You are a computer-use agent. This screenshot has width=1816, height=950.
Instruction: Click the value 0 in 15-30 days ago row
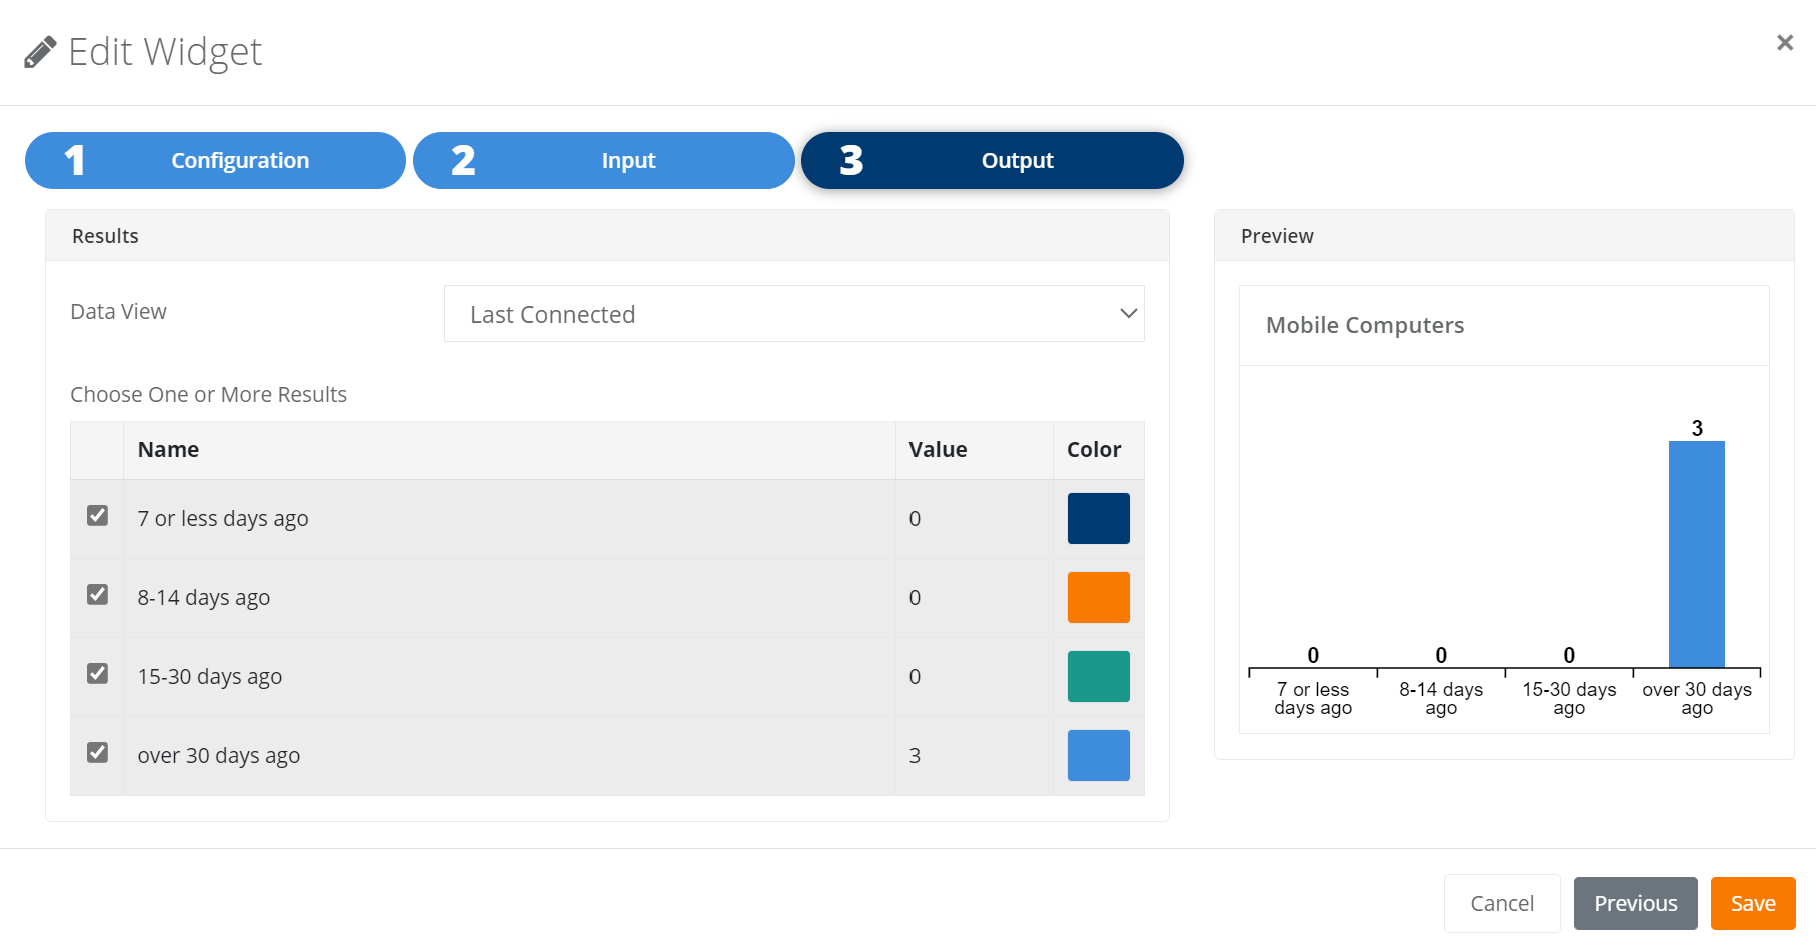point(914,677)
